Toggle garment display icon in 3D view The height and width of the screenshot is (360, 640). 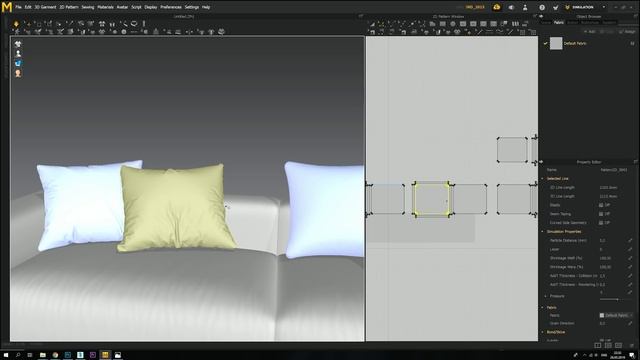click(18, 44)
